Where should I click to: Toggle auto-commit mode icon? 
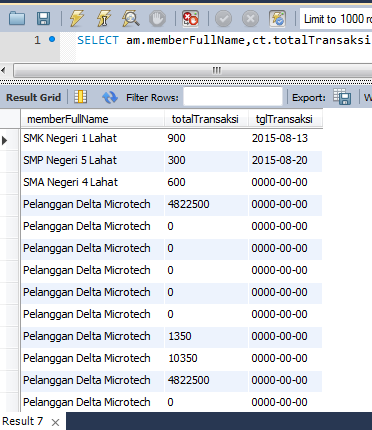pos(277,19)
